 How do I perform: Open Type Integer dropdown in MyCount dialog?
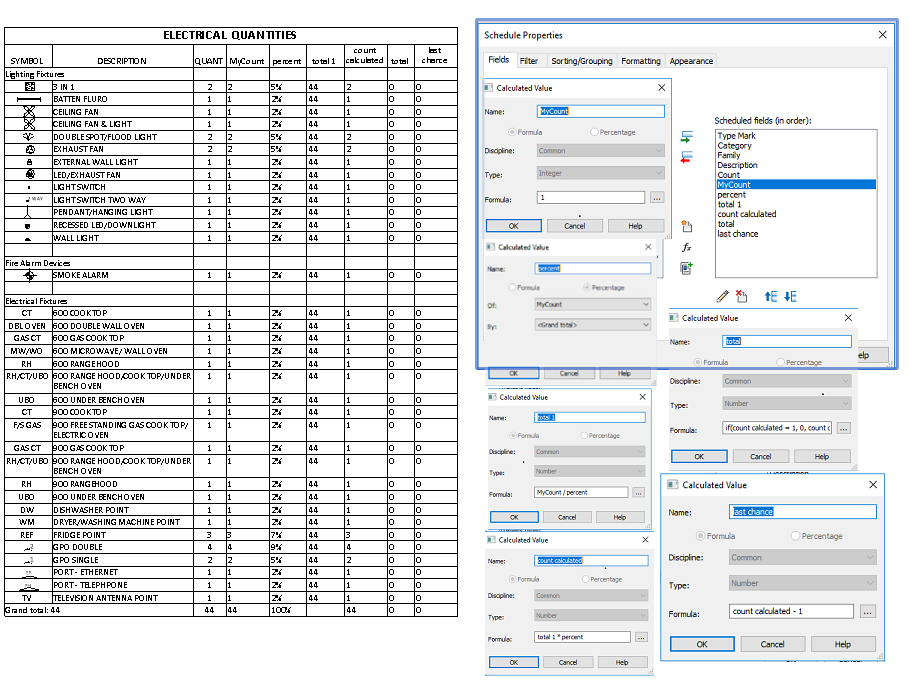601,173
